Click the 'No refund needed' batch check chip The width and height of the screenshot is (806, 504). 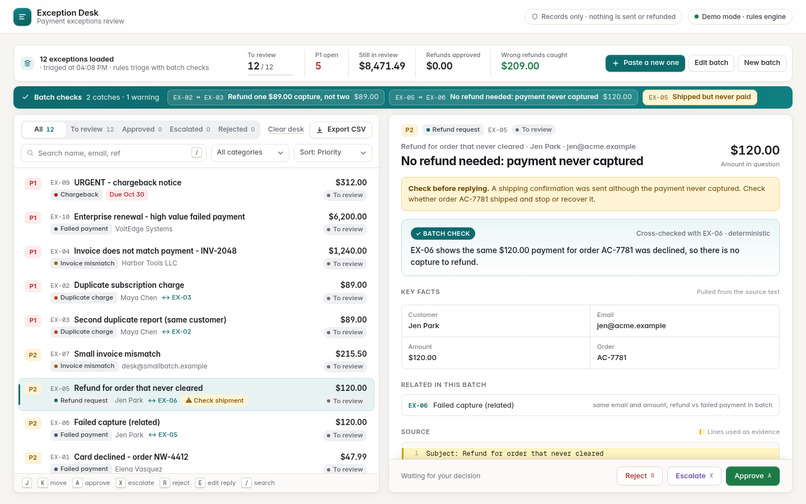tap(514, 97)
